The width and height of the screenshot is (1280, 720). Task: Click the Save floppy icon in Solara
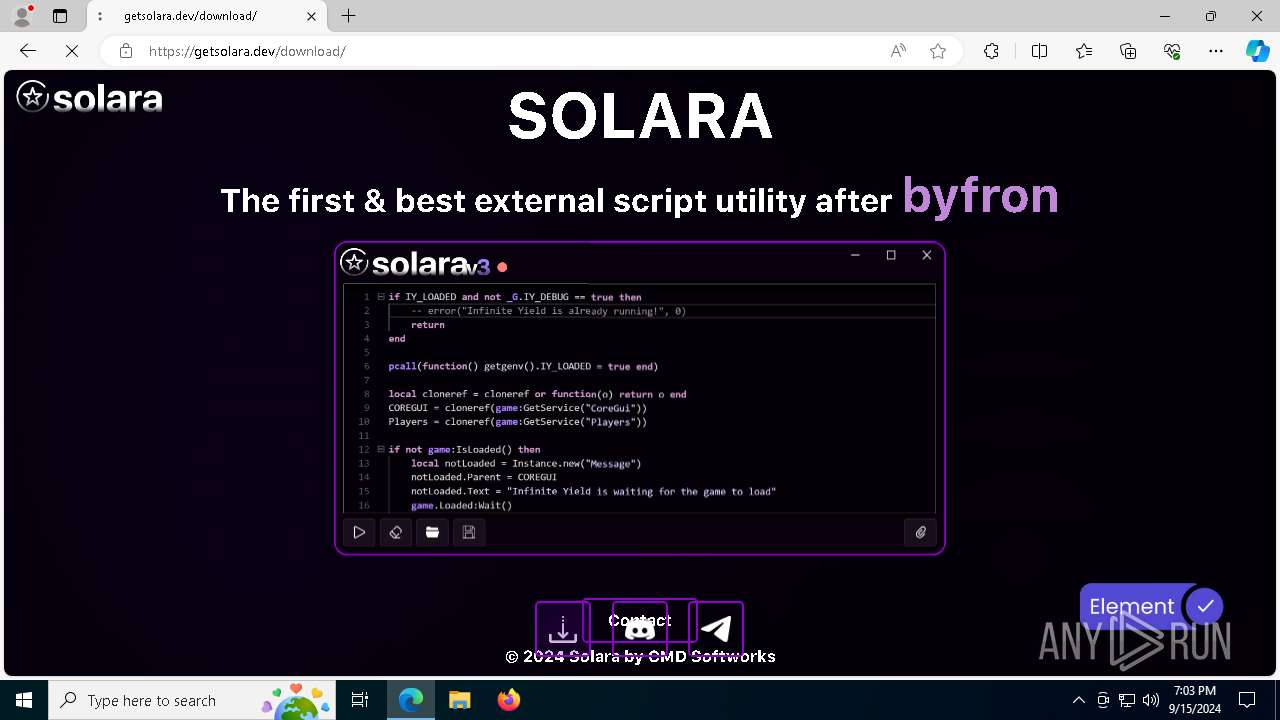pos(469,533)
